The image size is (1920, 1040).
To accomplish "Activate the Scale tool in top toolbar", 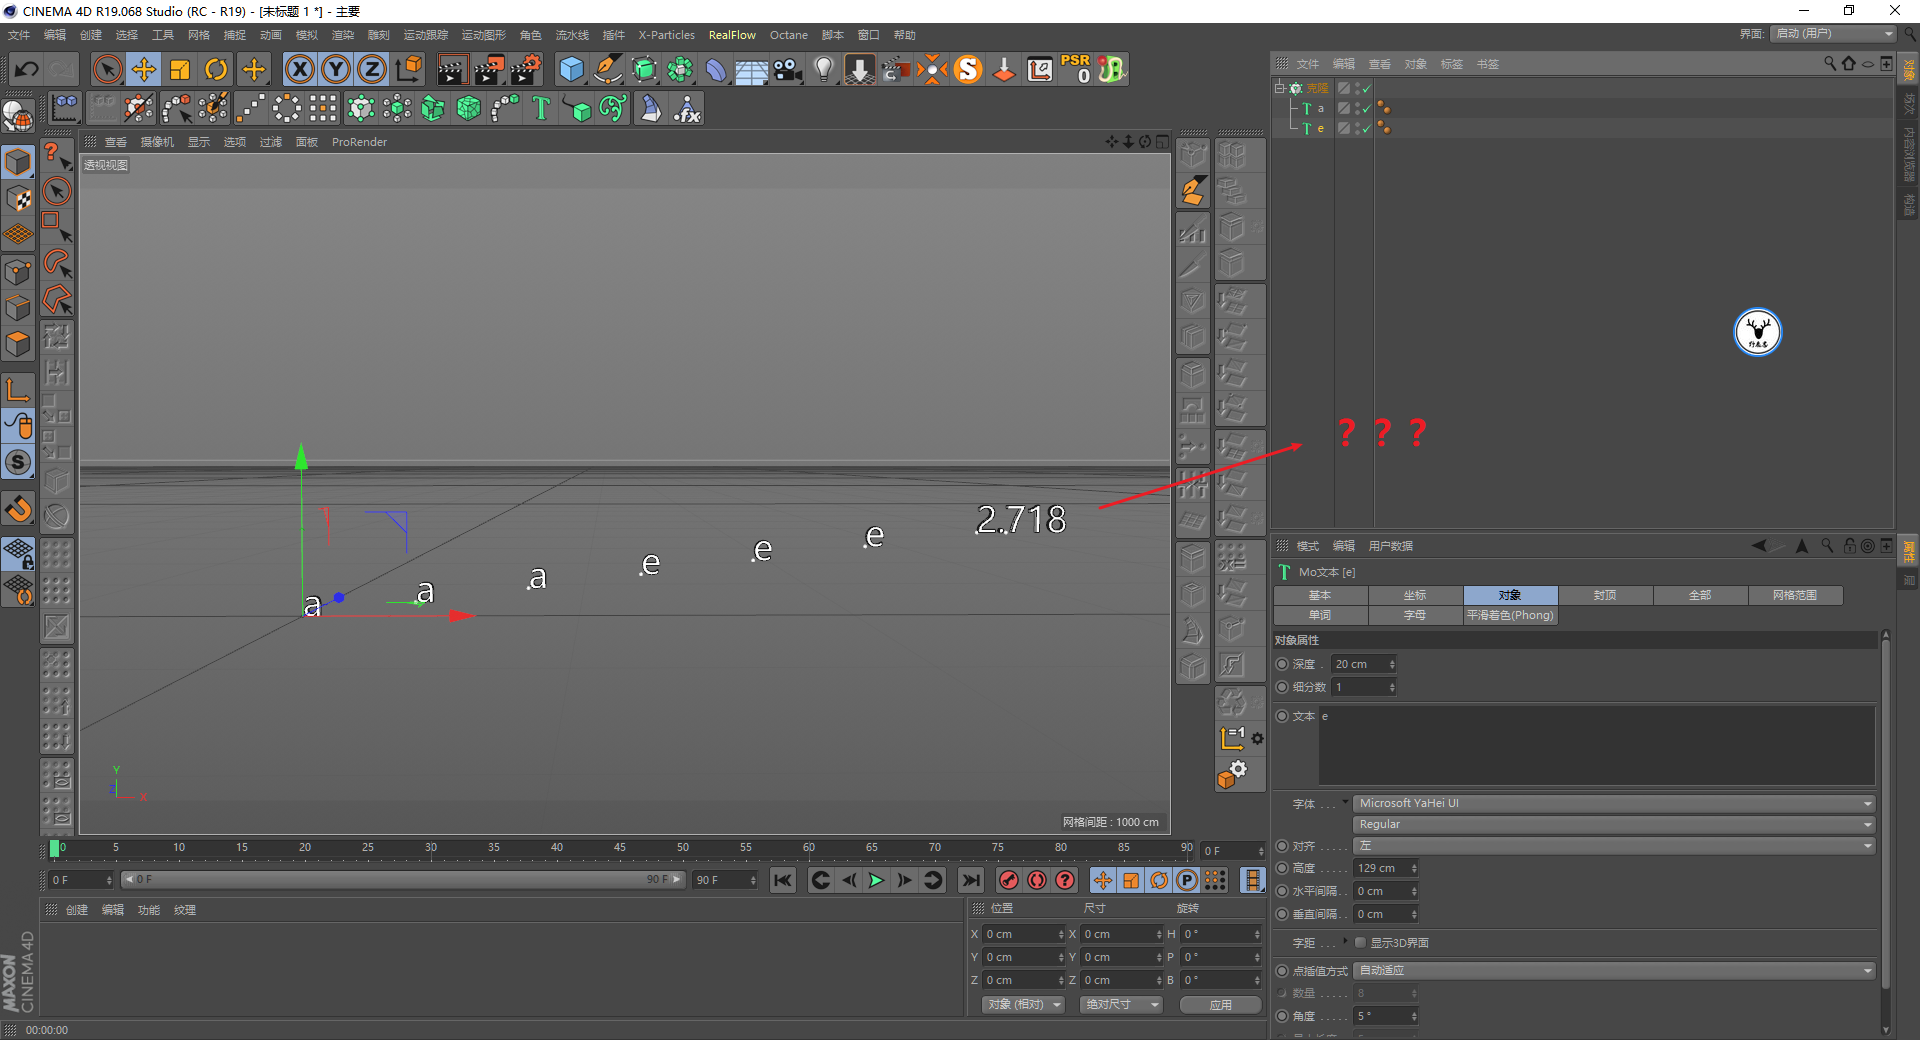I will point(180,69).
